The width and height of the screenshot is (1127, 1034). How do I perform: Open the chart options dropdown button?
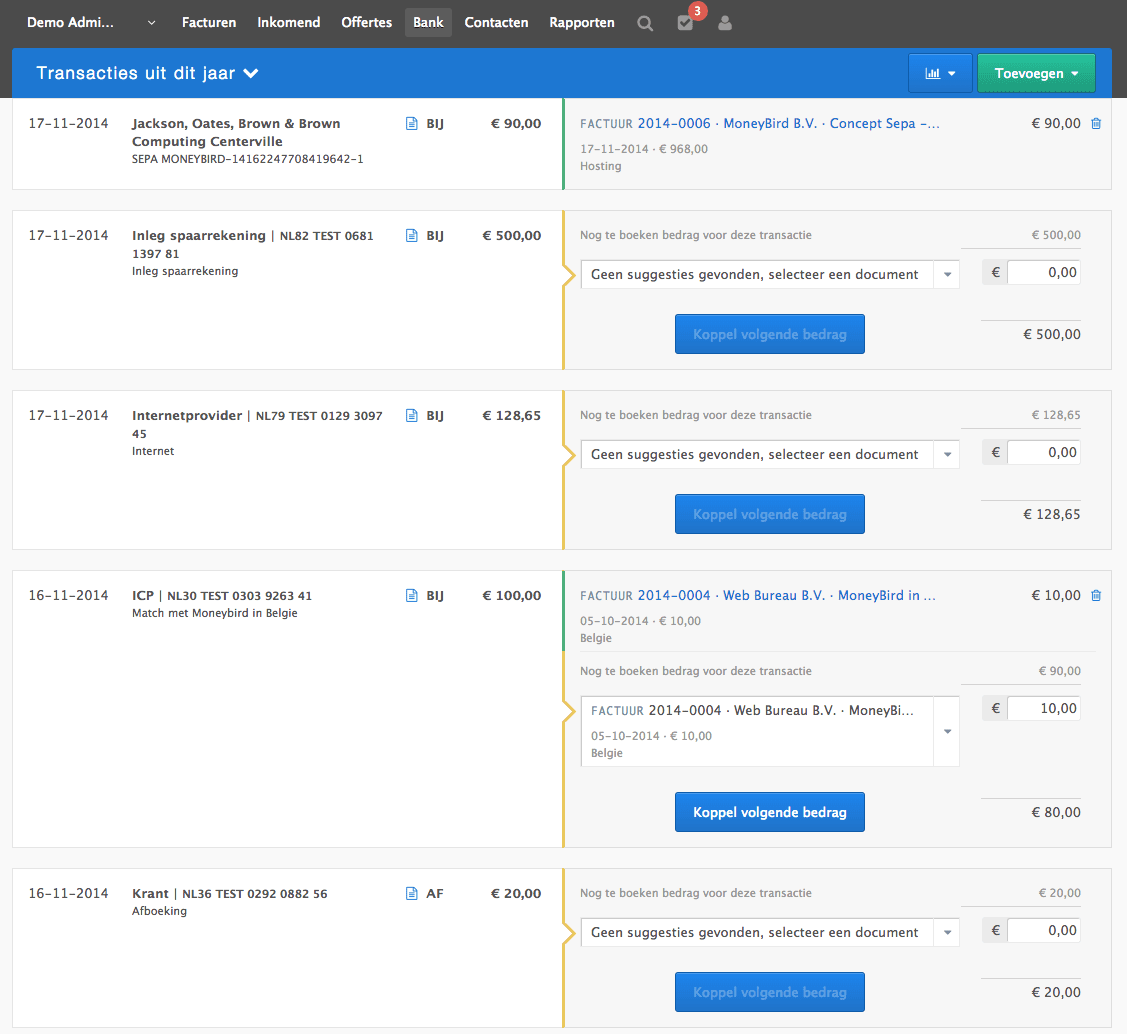click(x=940, y=73)
